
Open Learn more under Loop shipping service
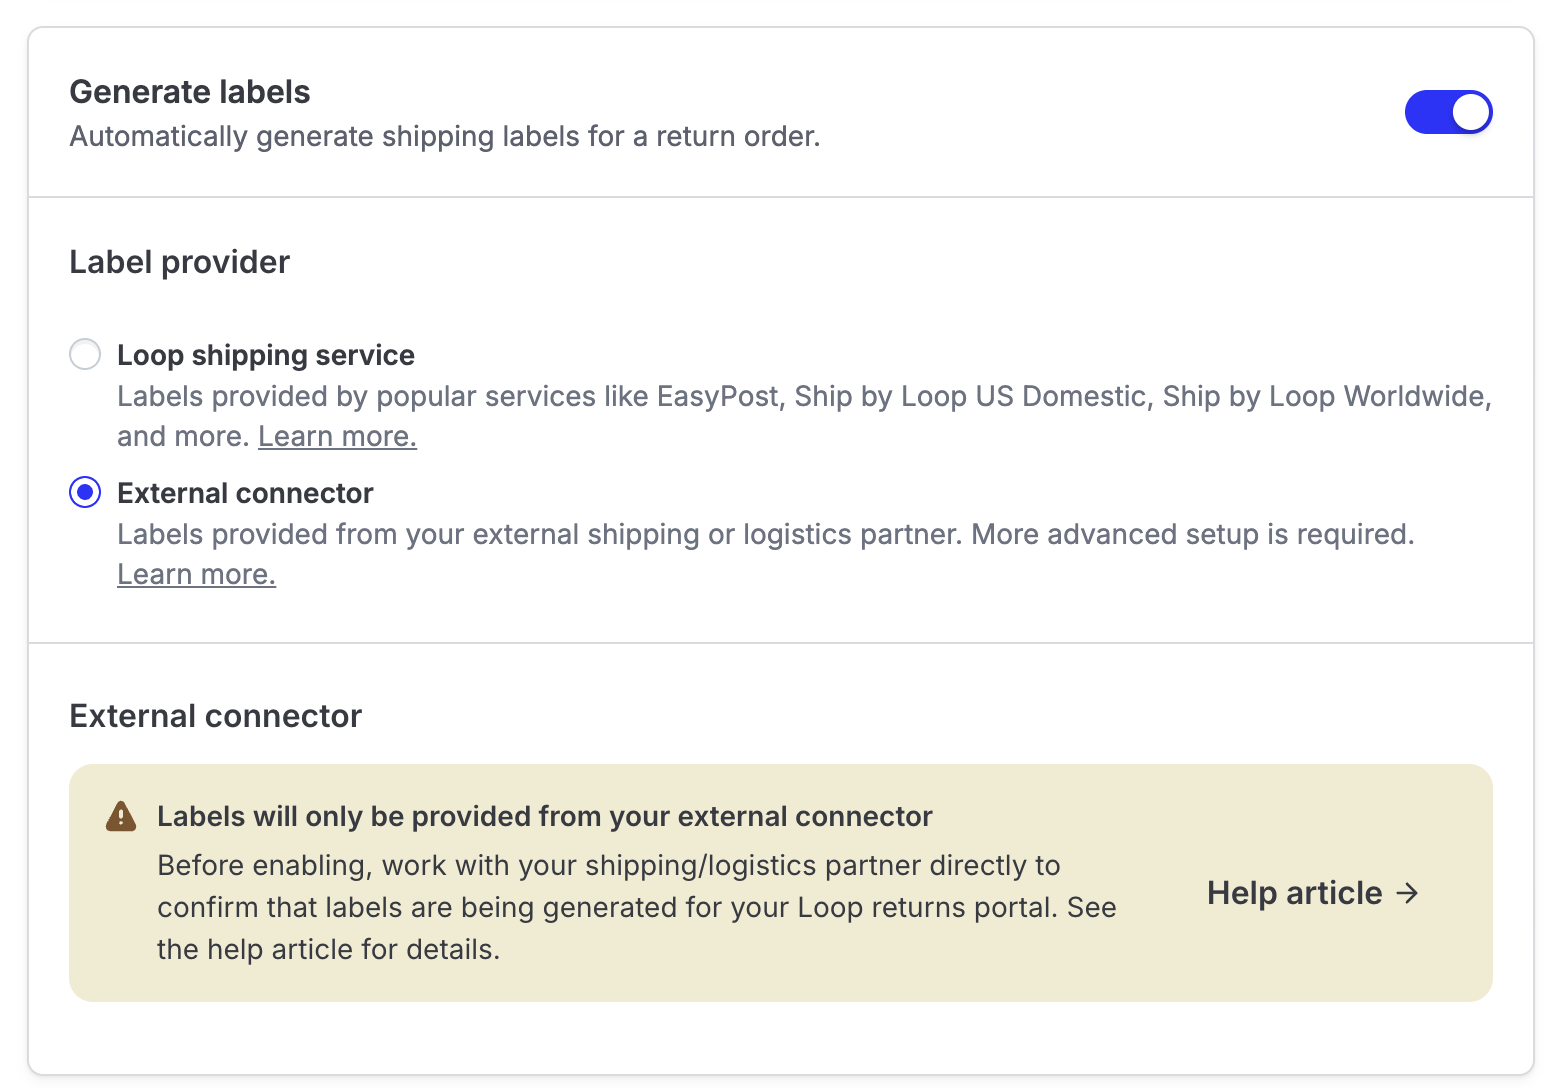coord(337,436)
